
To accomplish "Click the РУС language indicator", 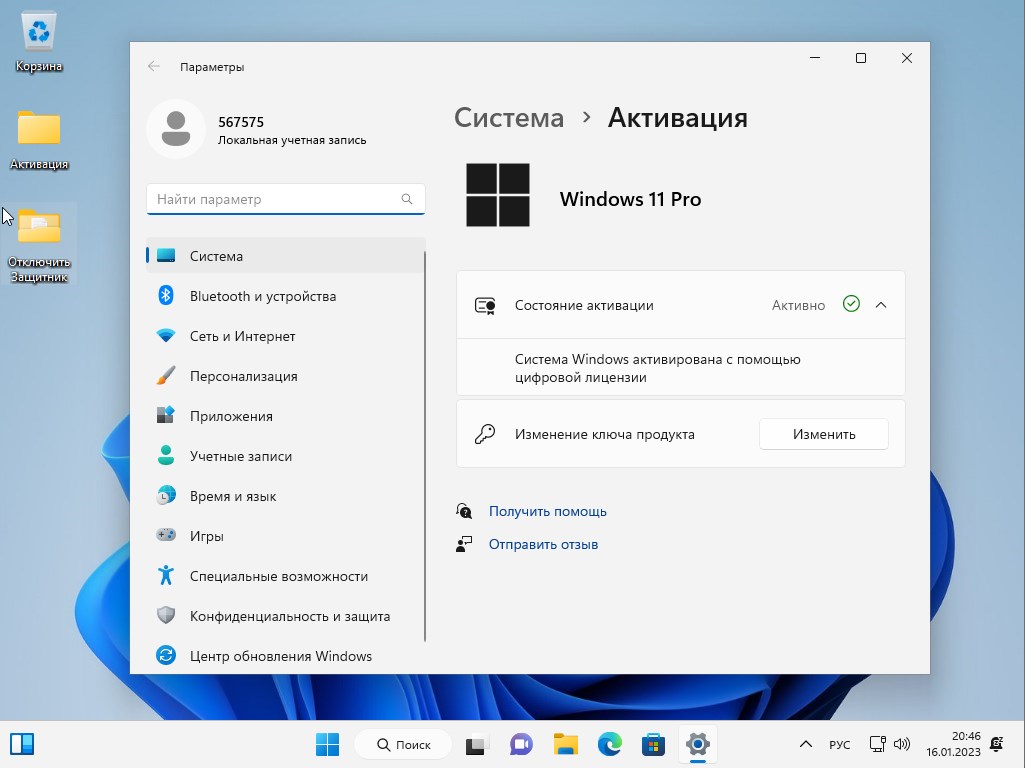I will tap(839, 744).
